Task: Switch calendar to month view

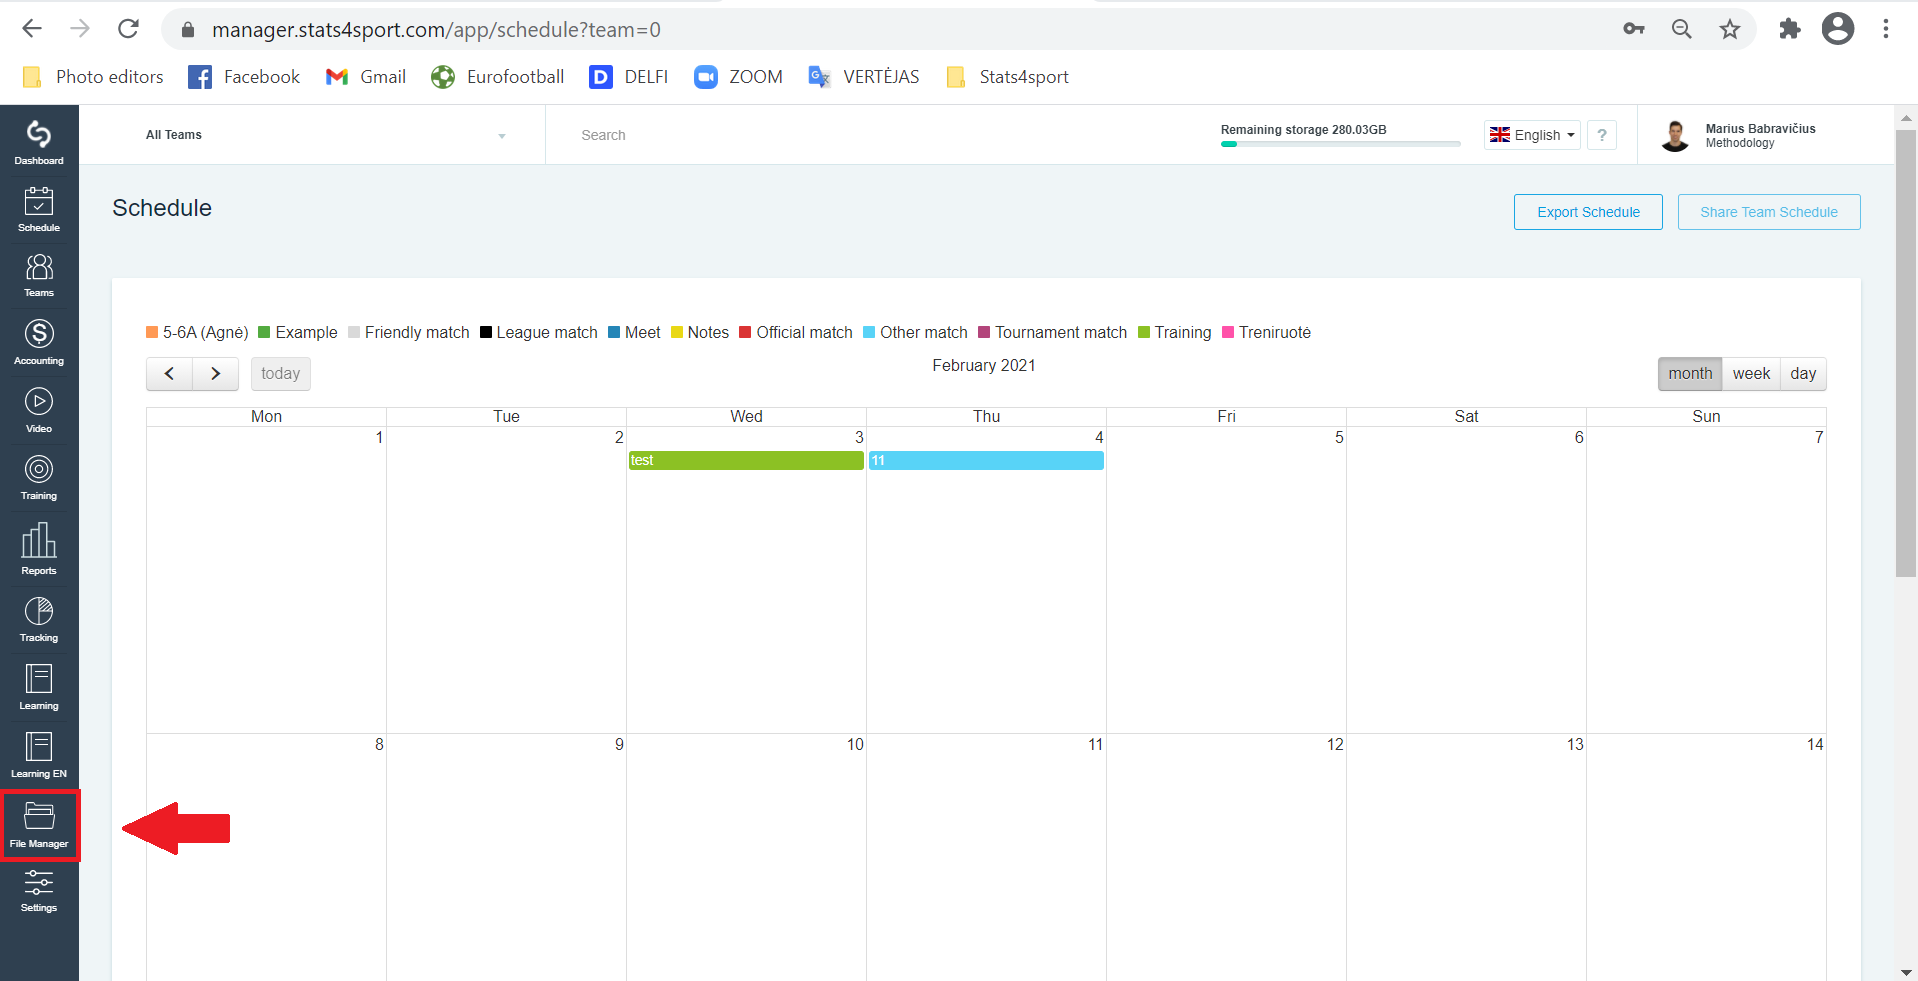Action: (1690, 374)
